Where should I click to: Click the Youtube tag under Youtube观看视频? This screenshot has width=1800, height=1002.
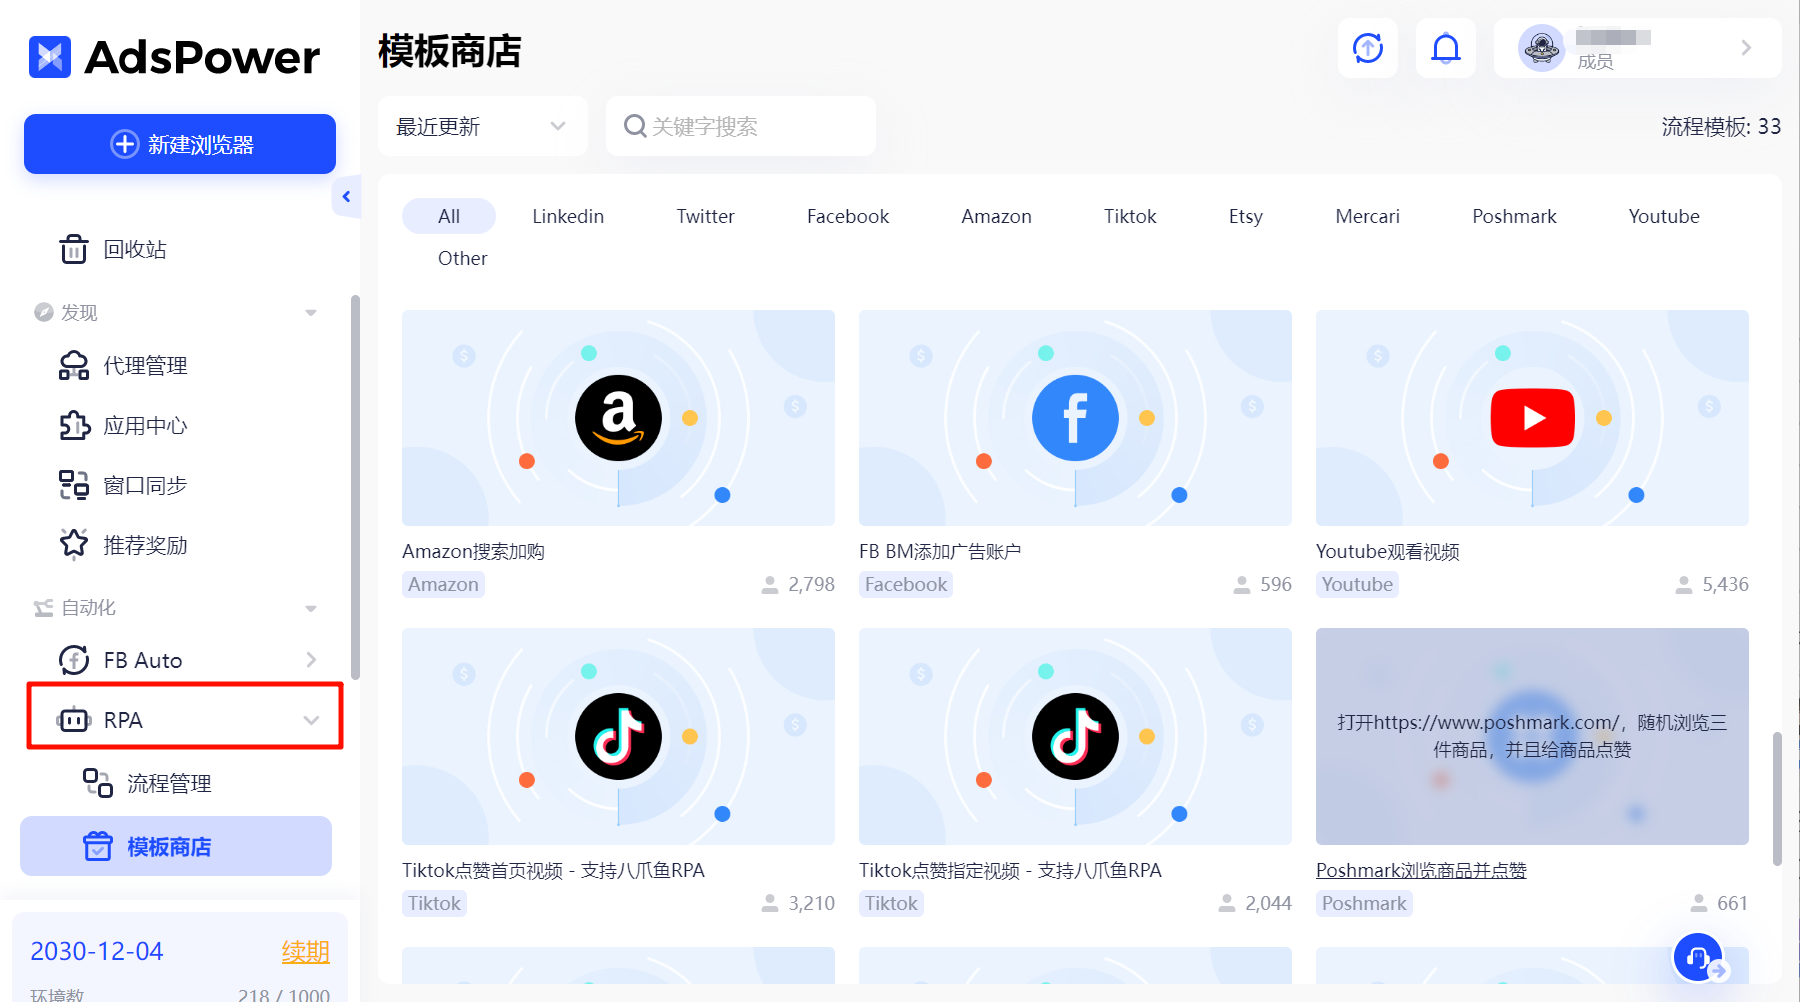(1357, 584)
